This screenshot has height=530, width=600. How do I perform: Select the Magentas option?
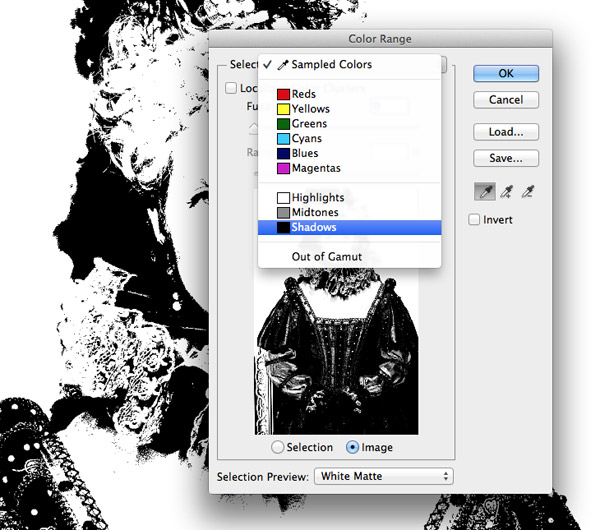point(316,169)
